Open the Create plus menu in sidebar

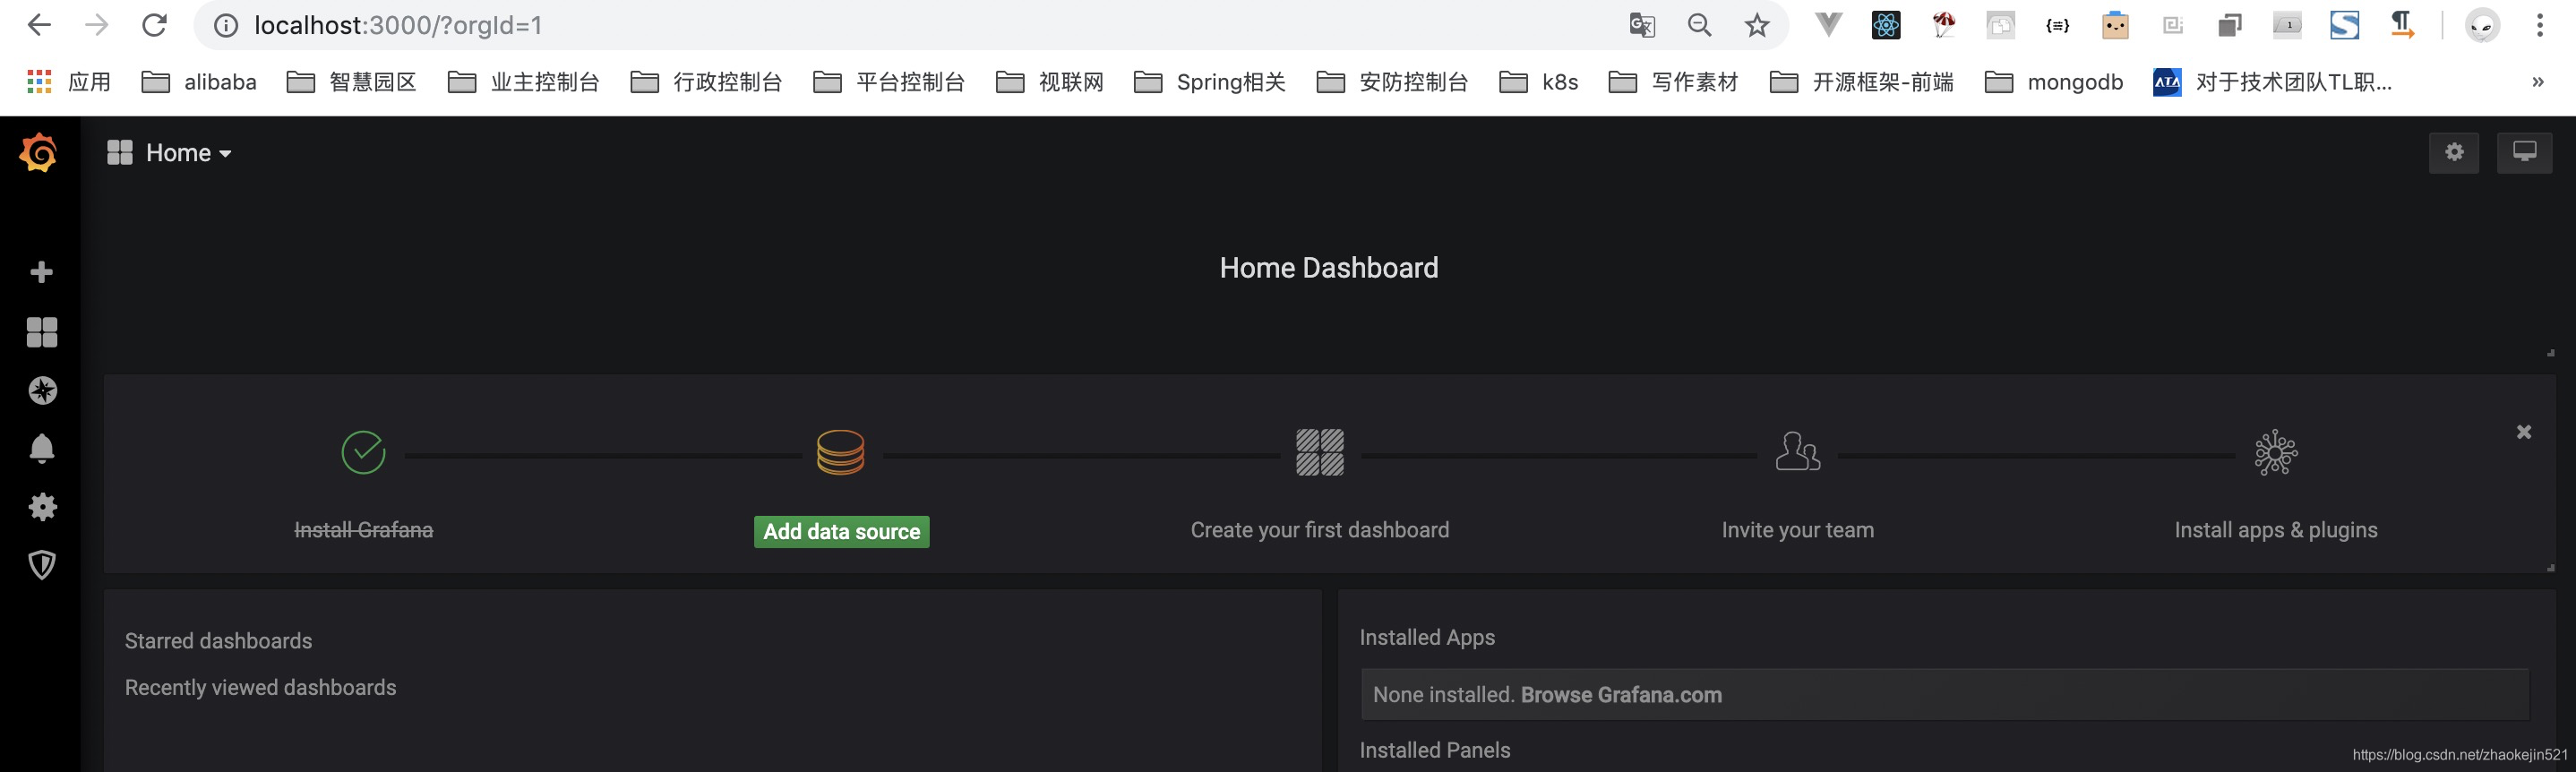coord(42,272)
